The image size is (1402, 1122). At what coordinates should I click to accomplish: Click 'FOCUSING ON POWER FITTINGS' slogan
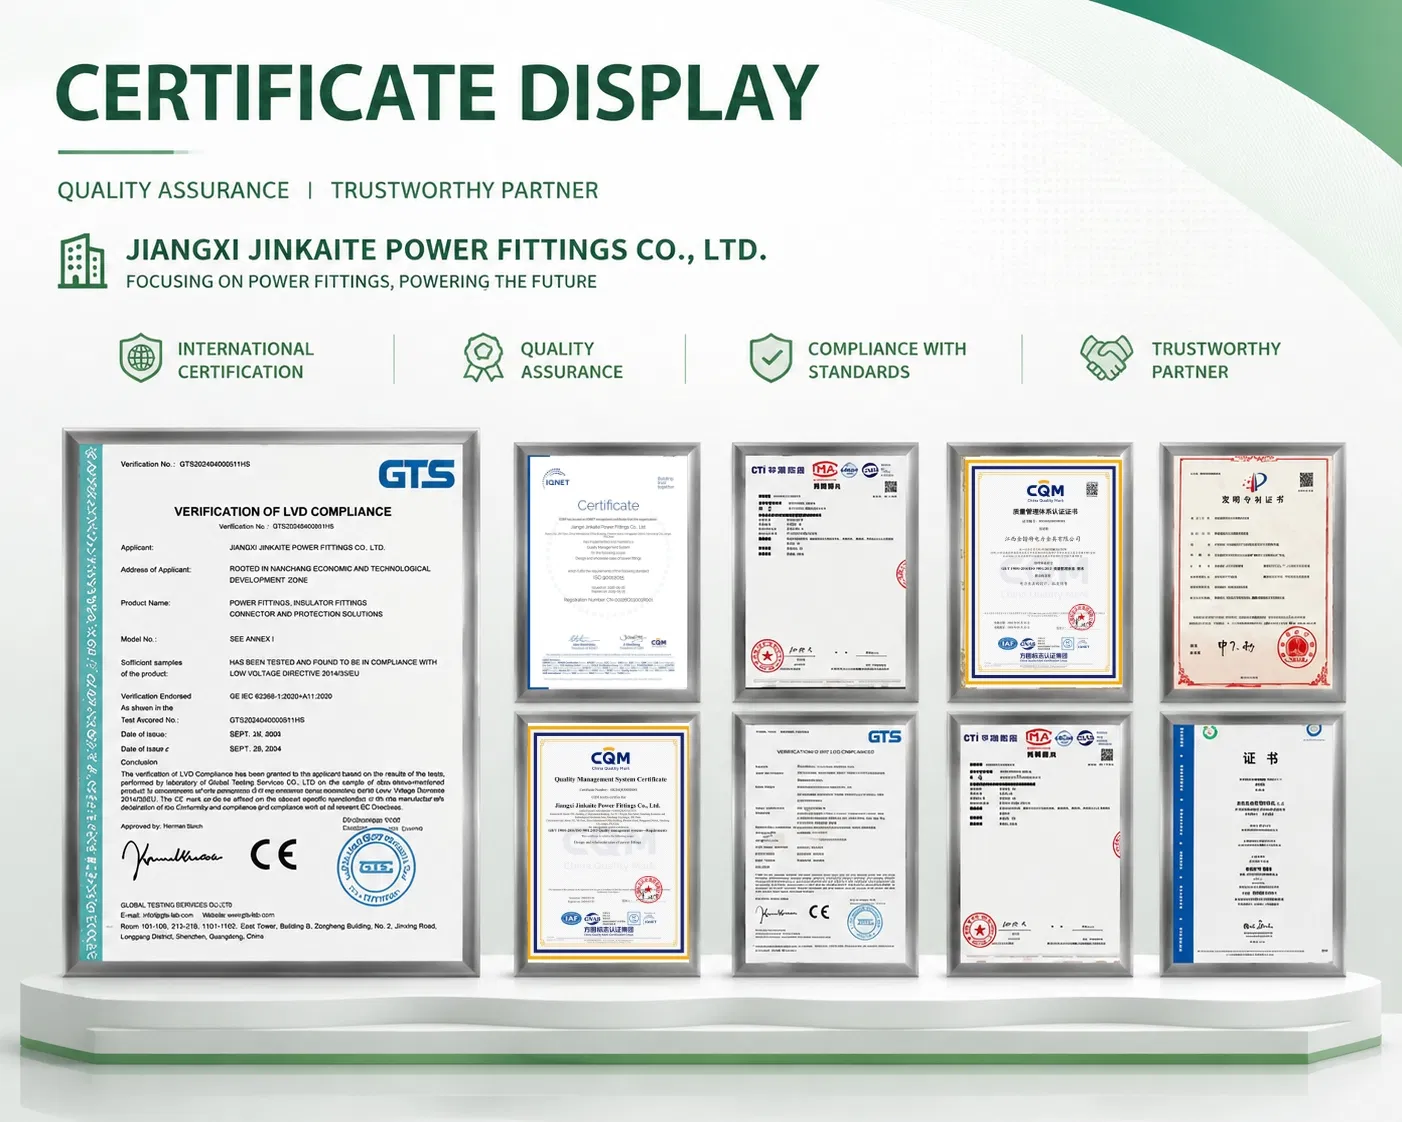[x=362, y=282]
